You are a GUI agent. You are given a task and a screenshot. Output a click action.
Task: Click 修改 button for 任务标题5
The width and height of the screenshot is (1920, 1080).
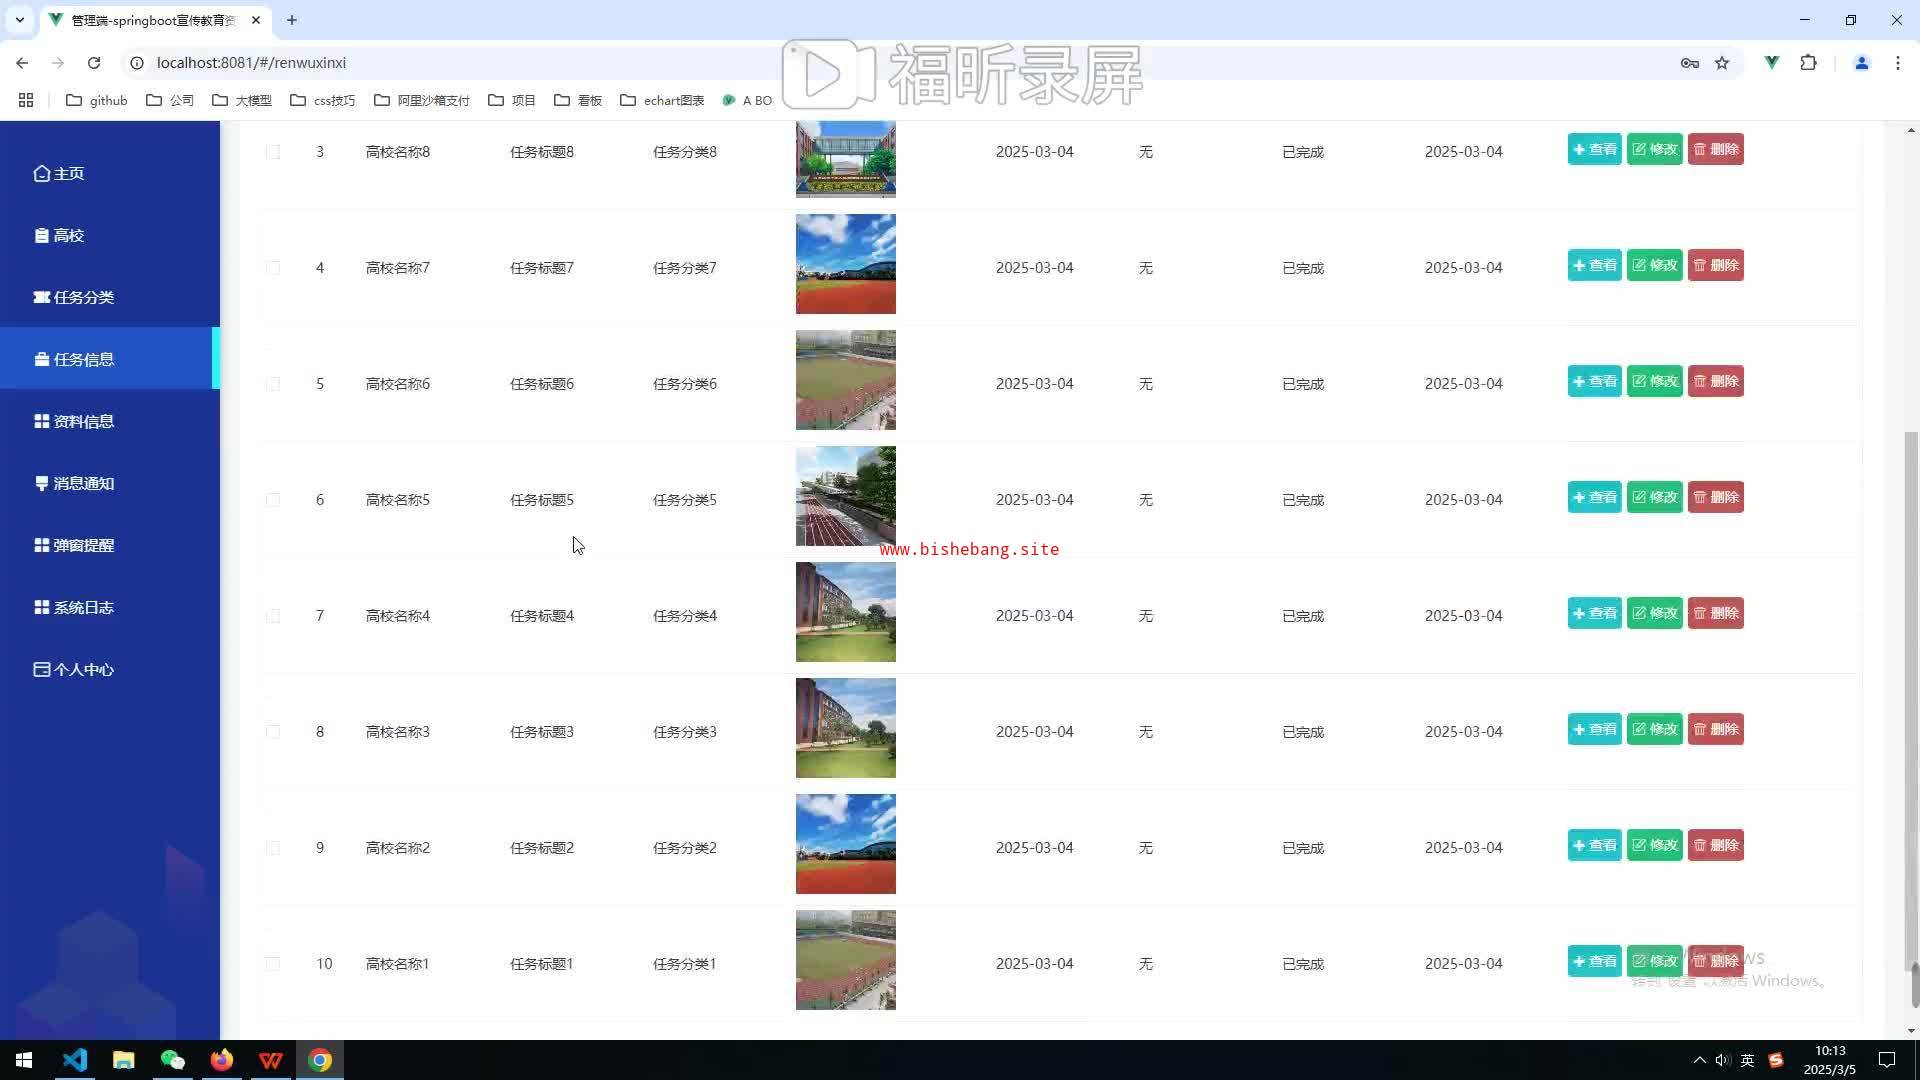point(1654,497)
